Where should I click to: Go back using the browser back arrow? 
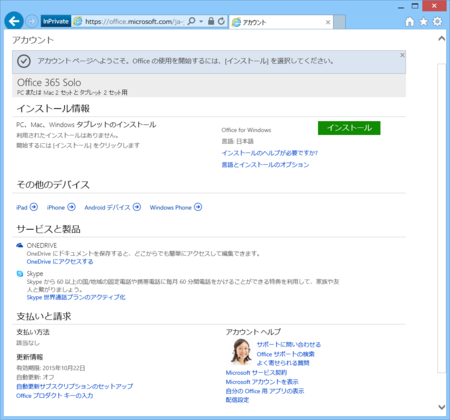coord(14,21)
